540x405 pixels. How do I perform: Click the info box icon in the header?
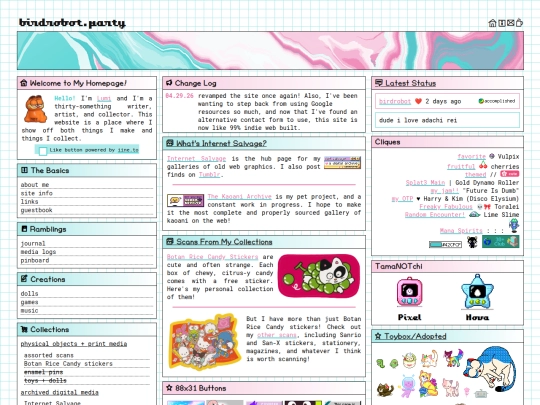tap(502, 23)
